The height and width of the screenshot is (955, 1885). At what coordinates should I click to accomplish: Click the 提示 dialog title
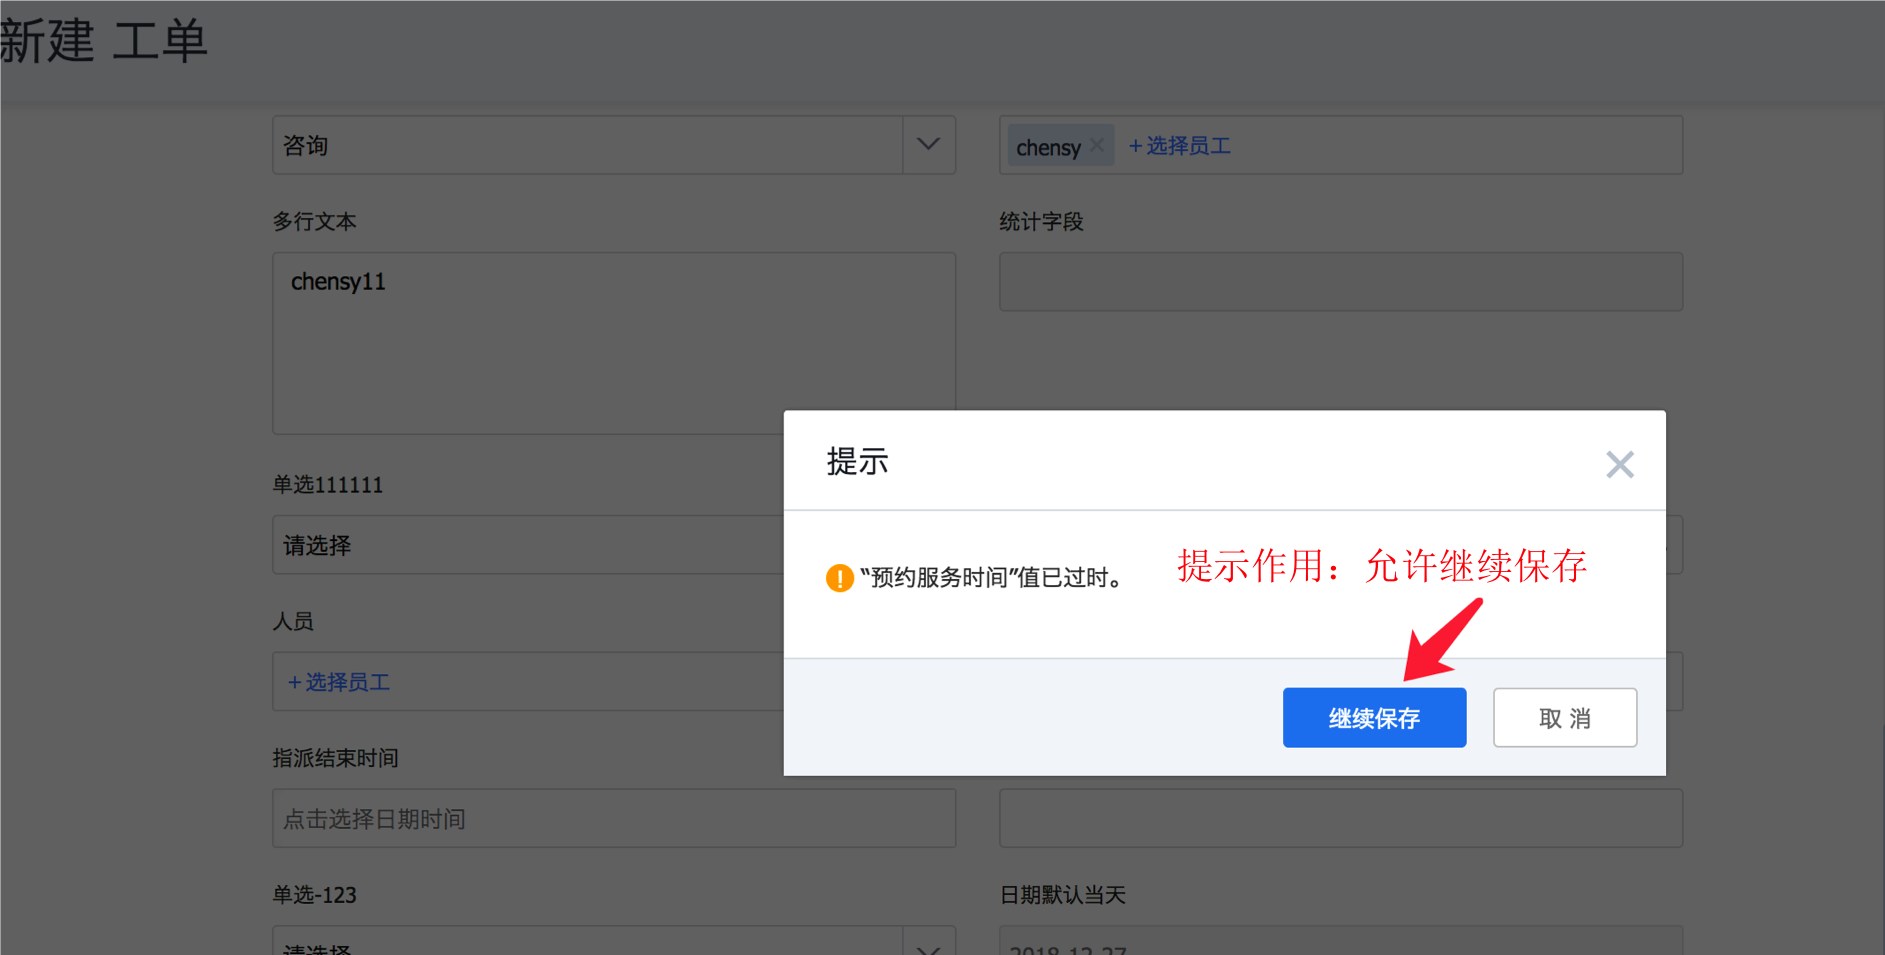click(857, 462)
